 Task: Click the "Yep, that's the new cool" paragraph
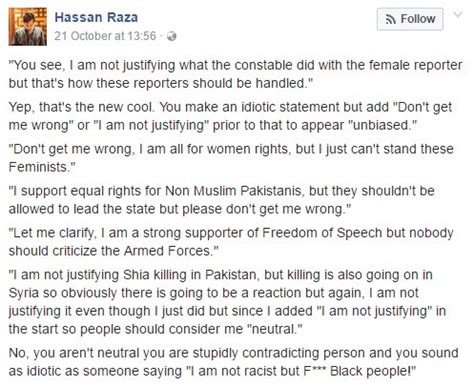tap(230, 116)
